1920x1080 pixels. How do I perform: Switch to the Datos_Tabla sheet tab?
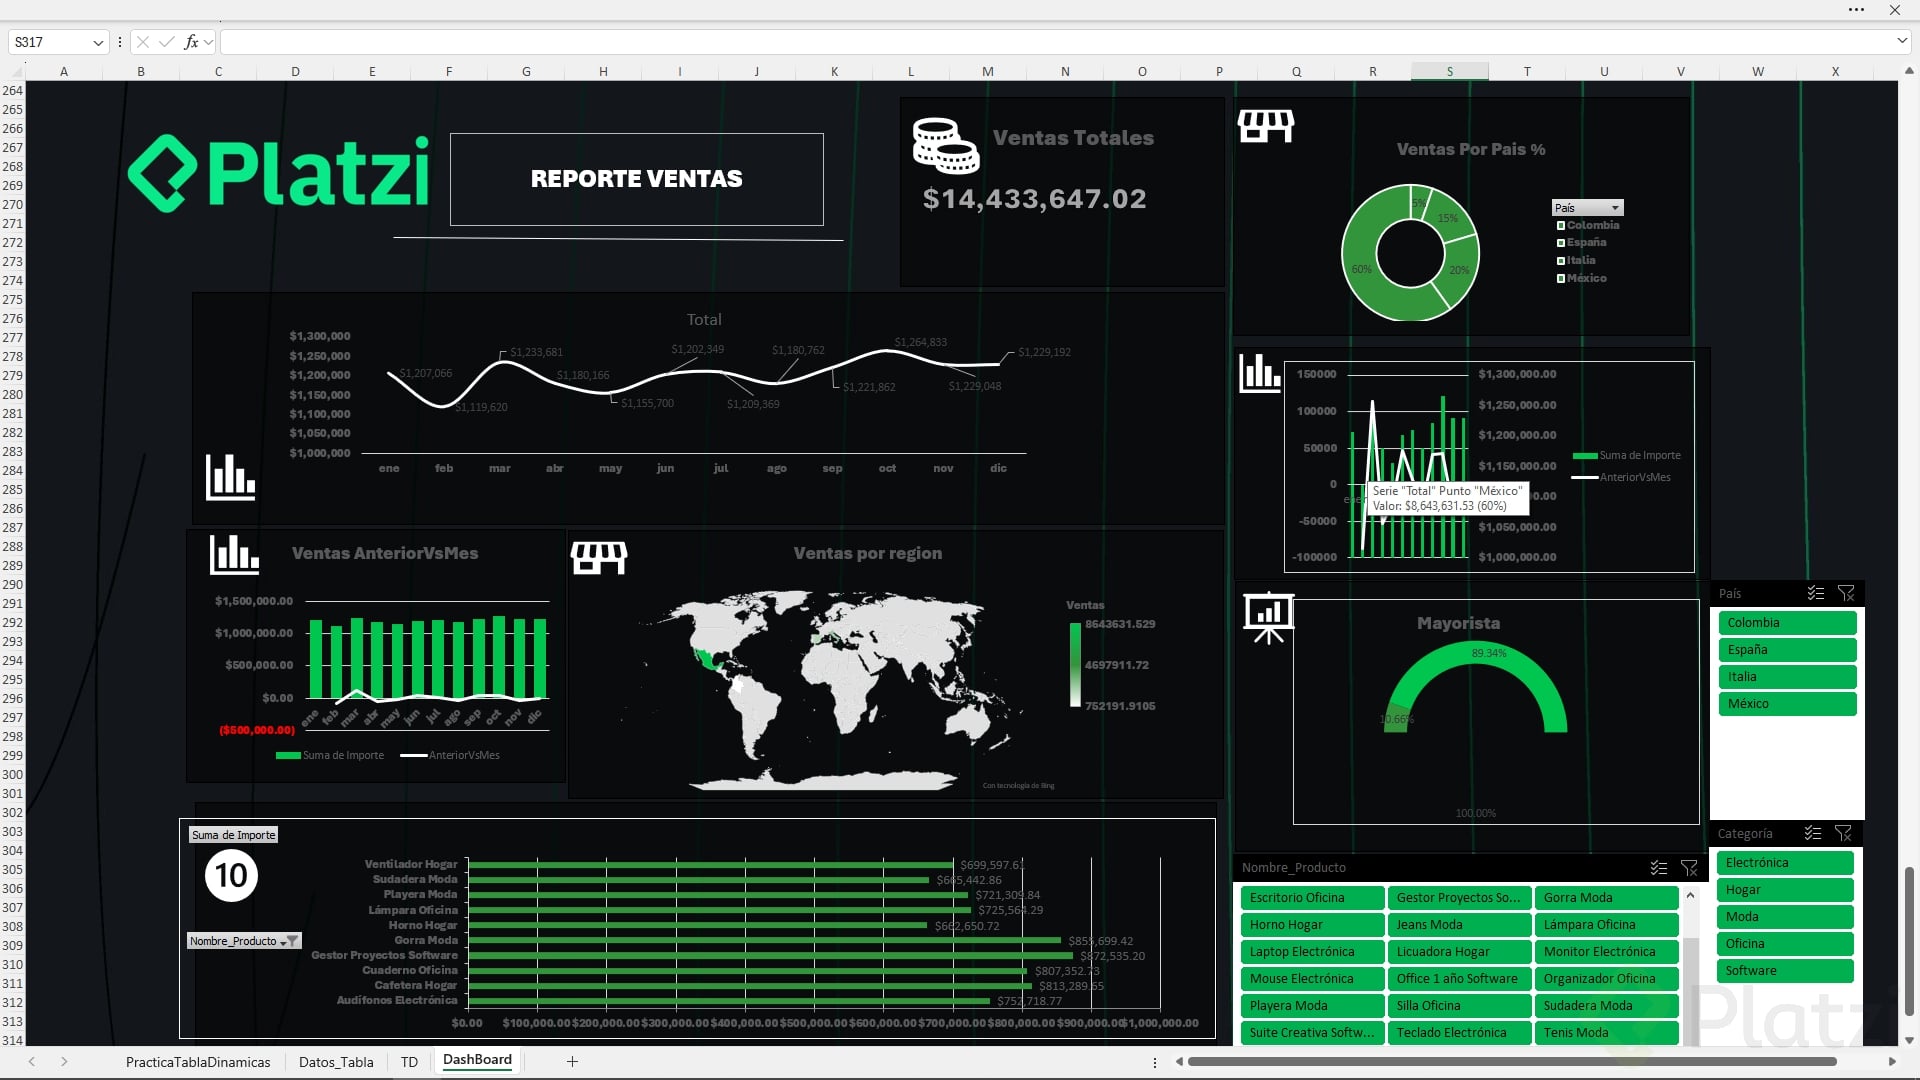336,1062
